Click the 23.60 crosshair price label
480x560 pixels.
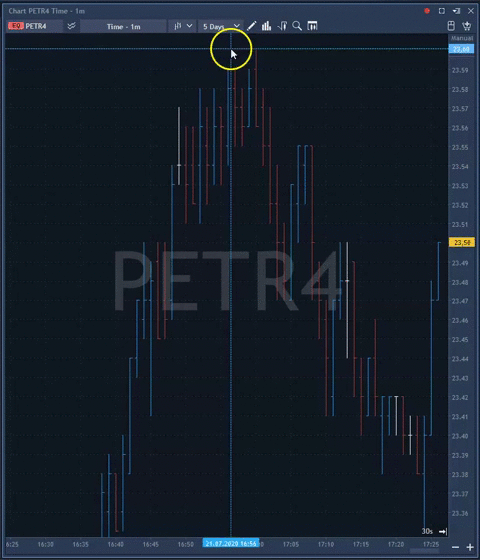[x=461, y=49]
